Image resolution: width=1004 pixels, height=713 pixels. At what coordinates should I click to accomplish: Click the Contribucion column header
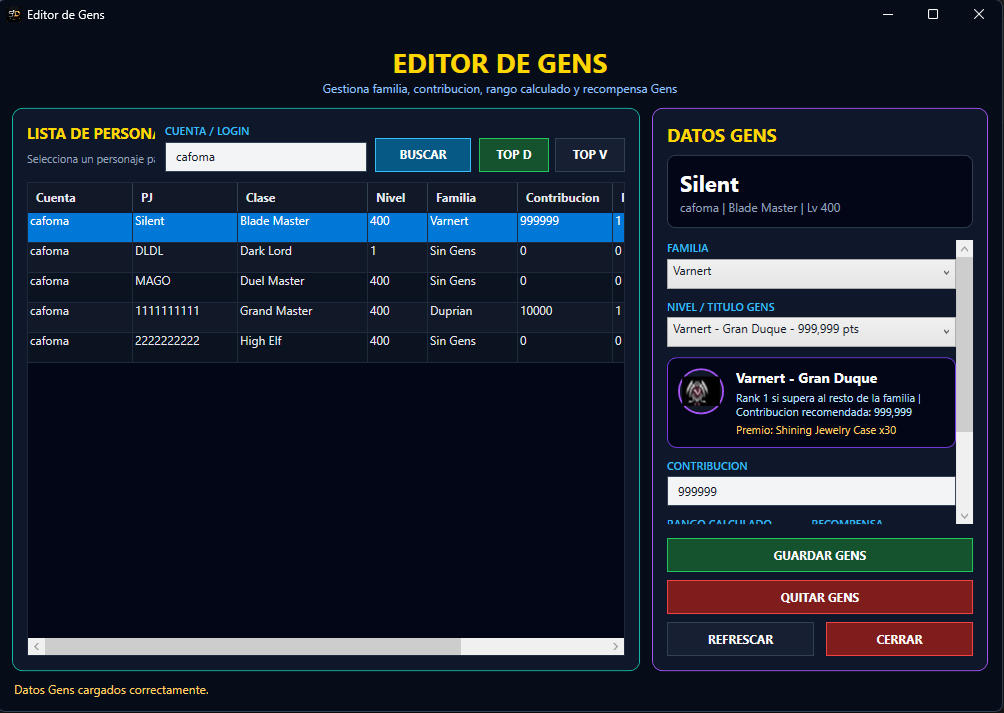click(565, 198)
